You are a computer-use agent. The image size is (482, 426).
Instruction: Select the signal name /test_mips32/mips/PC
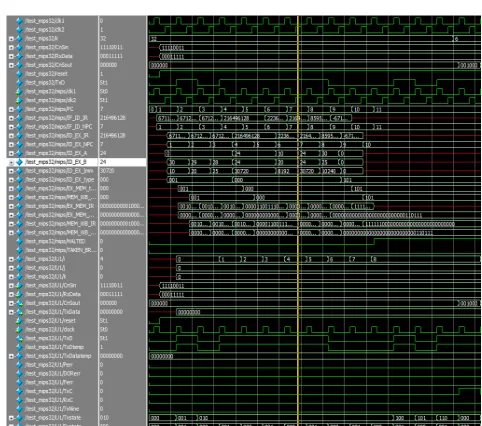[x=49, y=109]
